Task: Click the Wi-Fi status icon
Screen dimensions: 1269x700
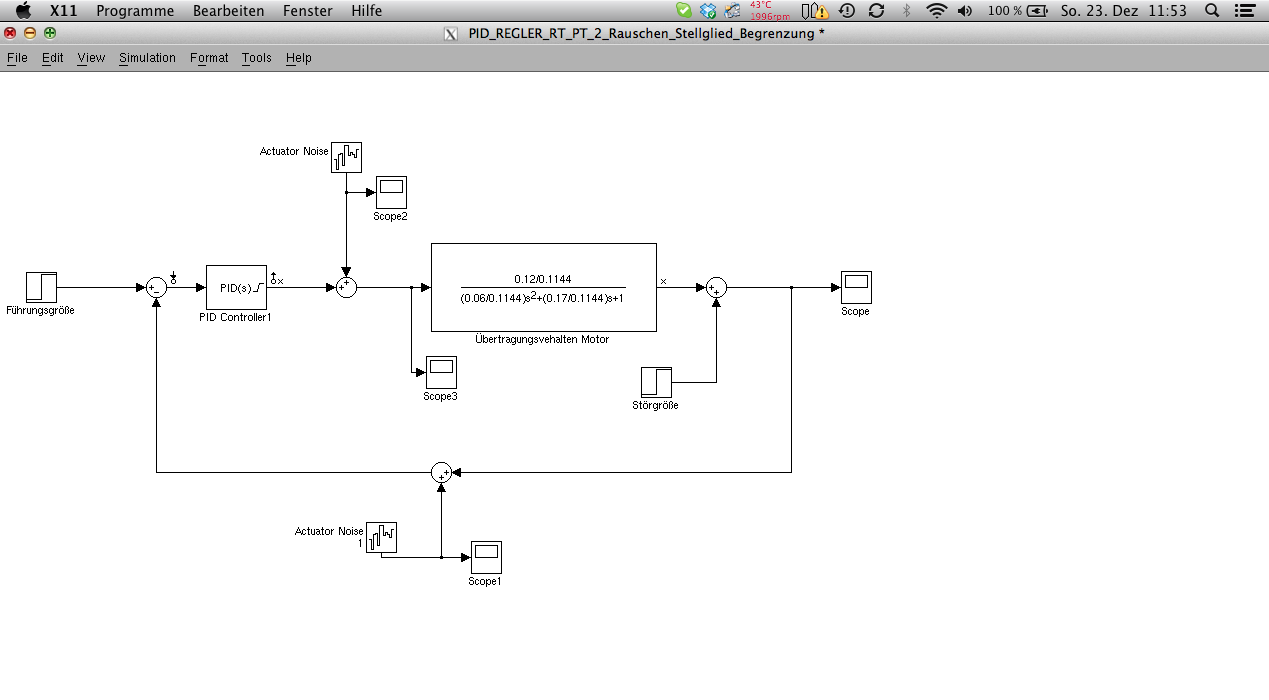Action: tap(936, 11)
